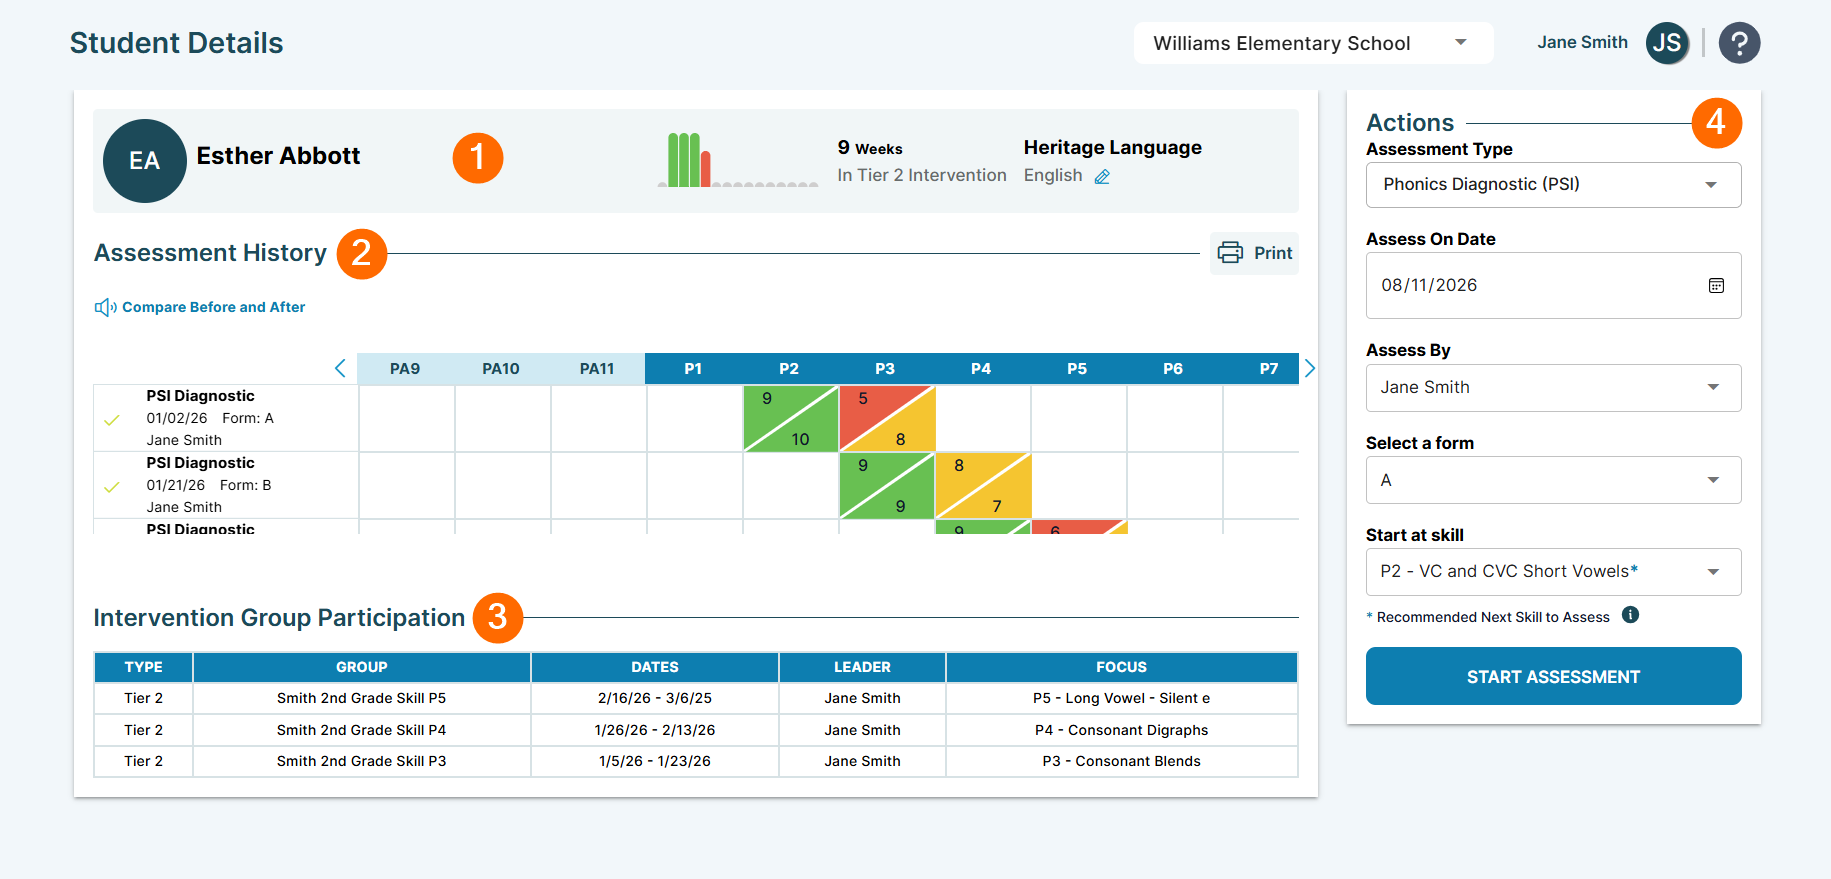Viewport: 1831px width, 879px height.
Task: Click the GROUP column header
Action: click(361, 667)
